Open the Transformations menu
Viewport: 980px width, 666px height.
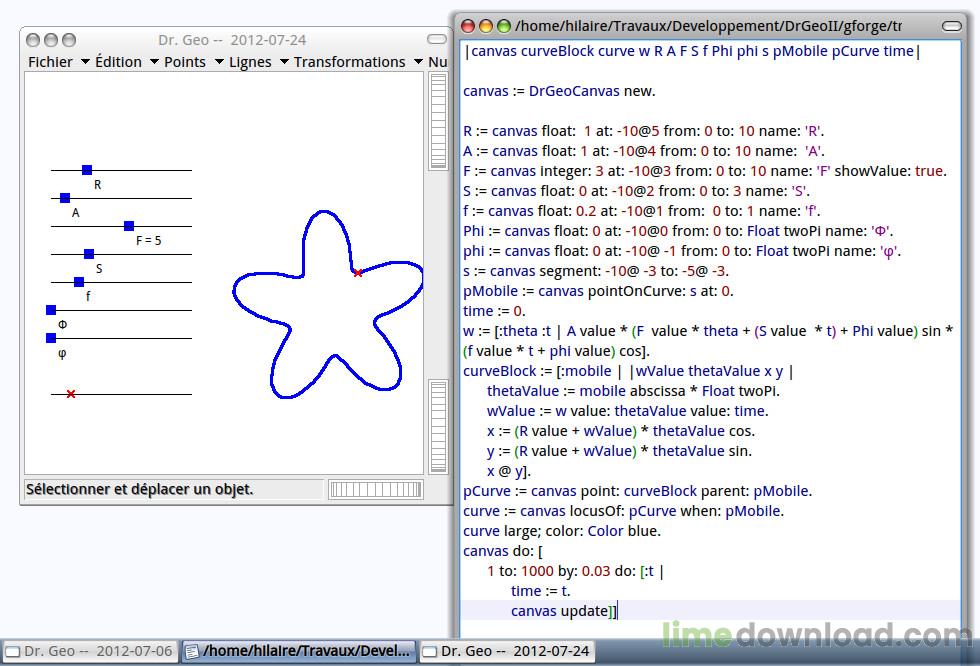349,62
